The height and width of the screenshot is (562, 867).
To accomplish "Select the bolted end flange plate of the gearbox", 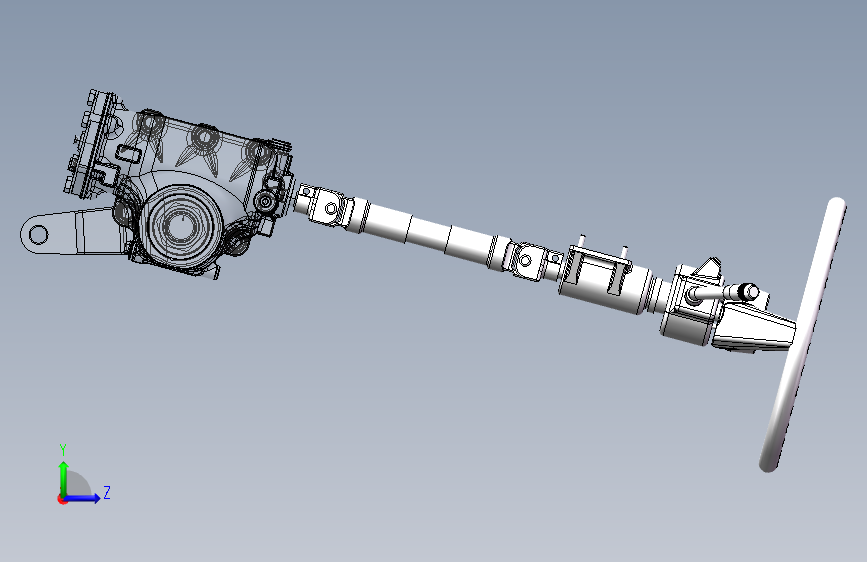I will [x=91, y=144].
